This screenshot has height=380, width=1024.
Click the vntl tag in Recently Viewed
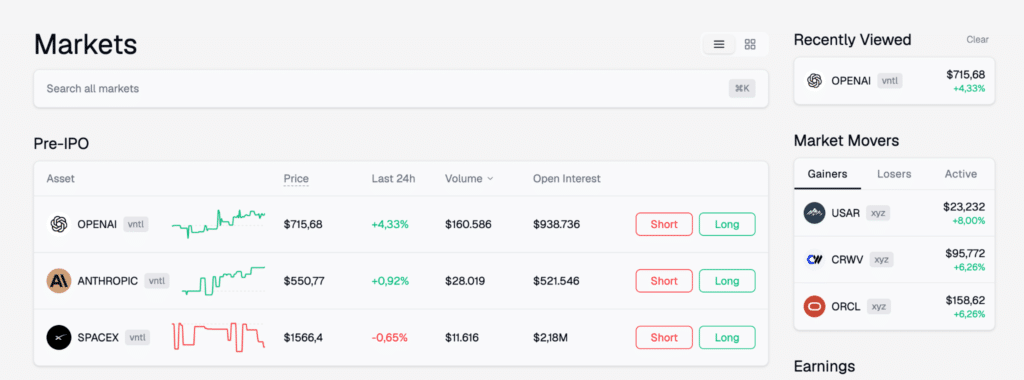(890, 80)
